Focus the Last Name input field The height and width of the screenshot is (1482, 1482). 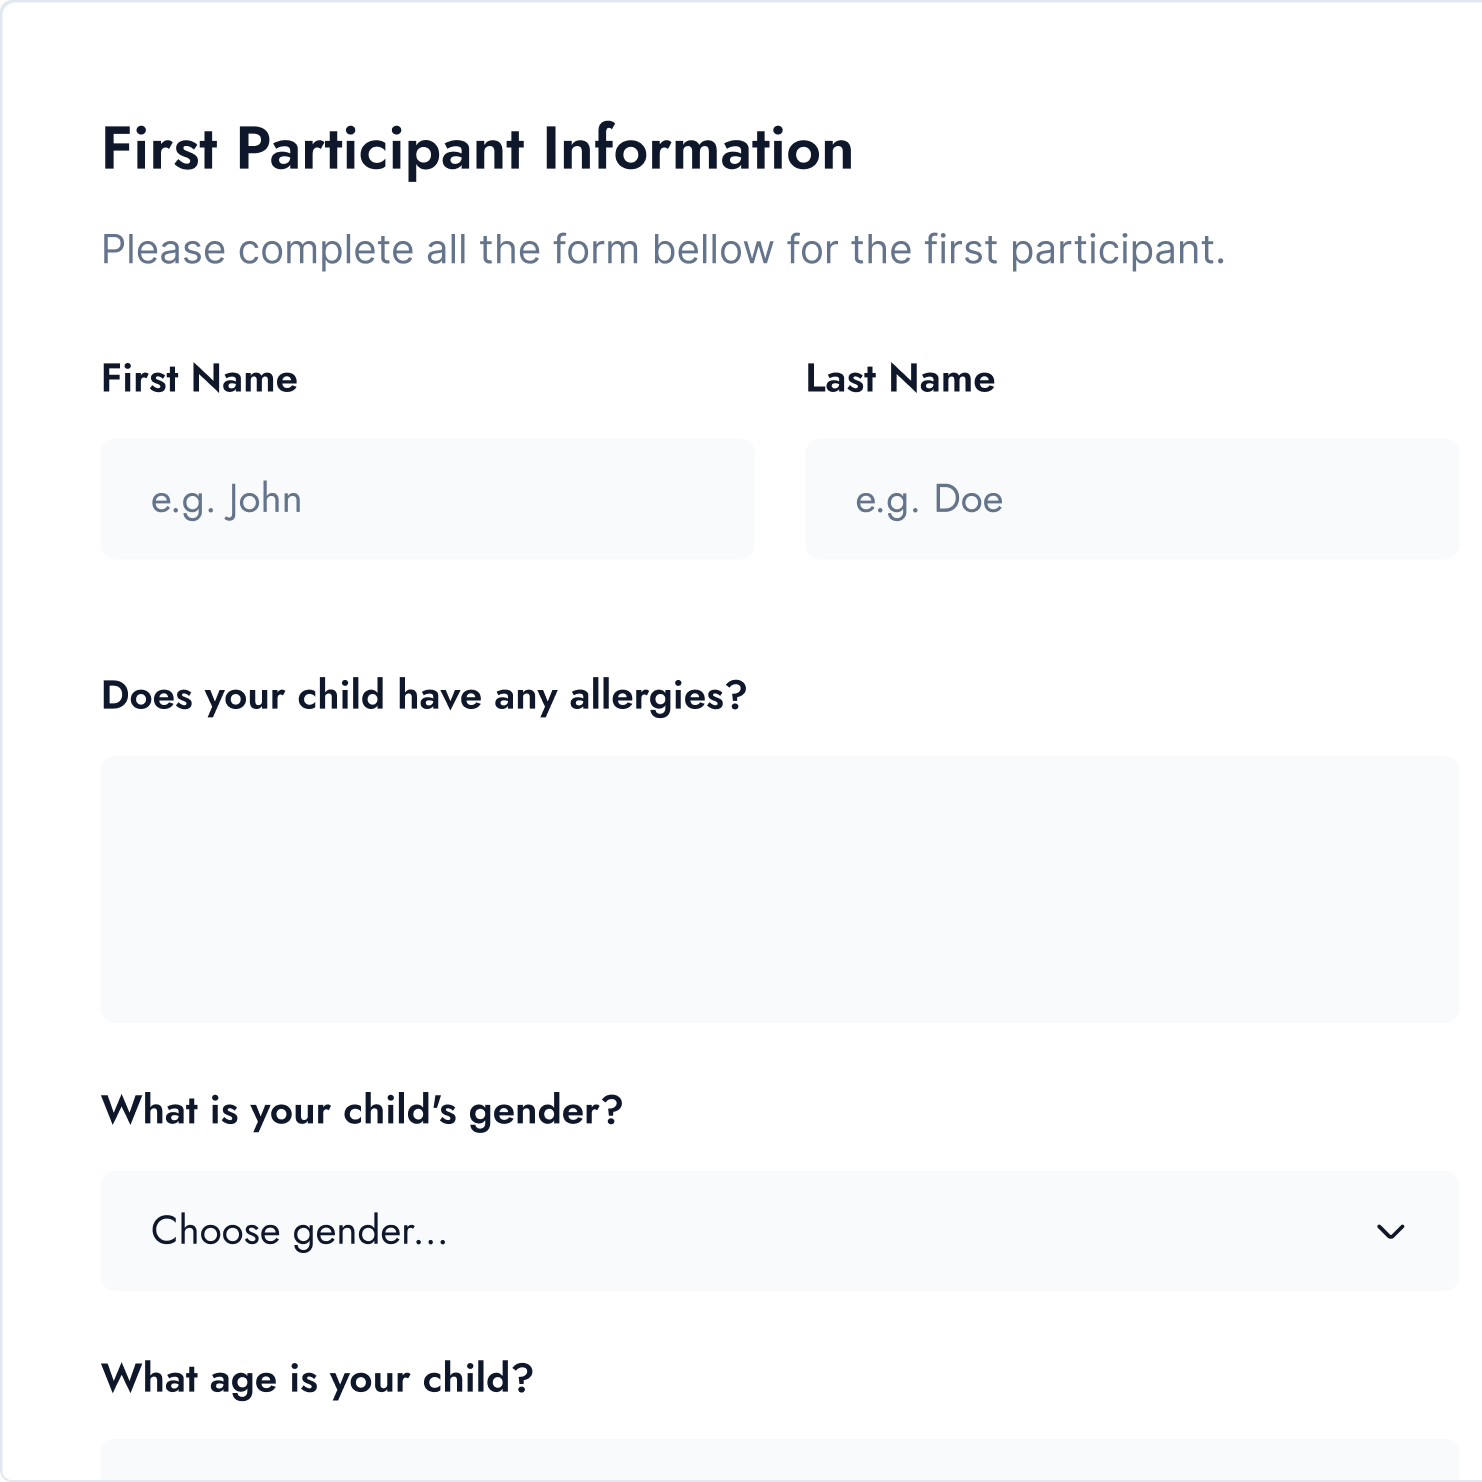[1131, 499]
